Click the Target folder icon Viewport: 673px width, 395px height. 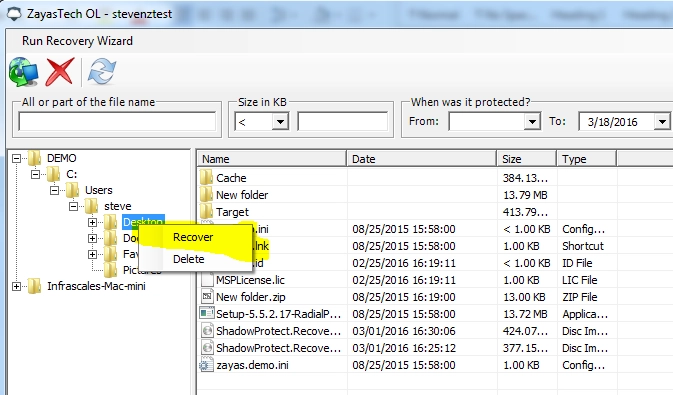pos(206,211)
